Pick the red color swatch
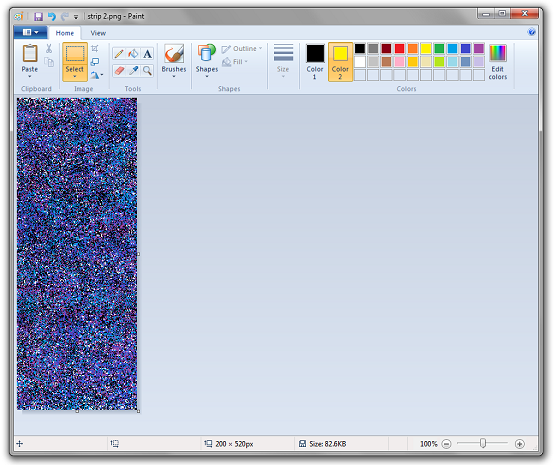This screenshot has height=465, width=554. coord(399,48)
